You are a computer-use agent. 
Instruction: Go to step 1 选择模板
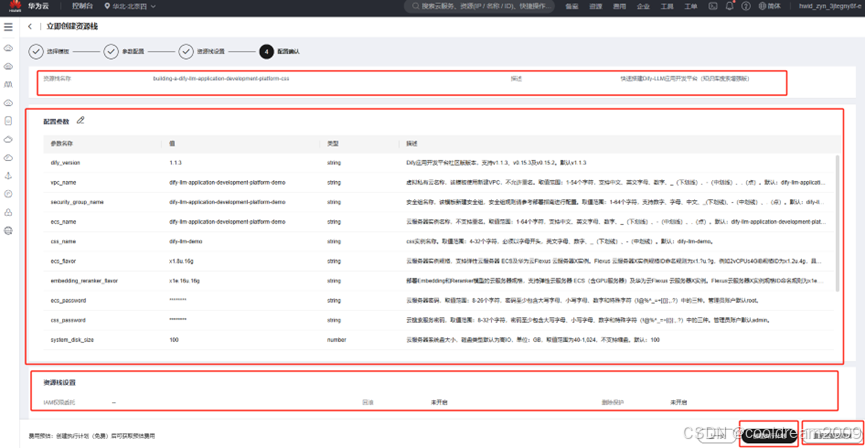tap(50, 51)
